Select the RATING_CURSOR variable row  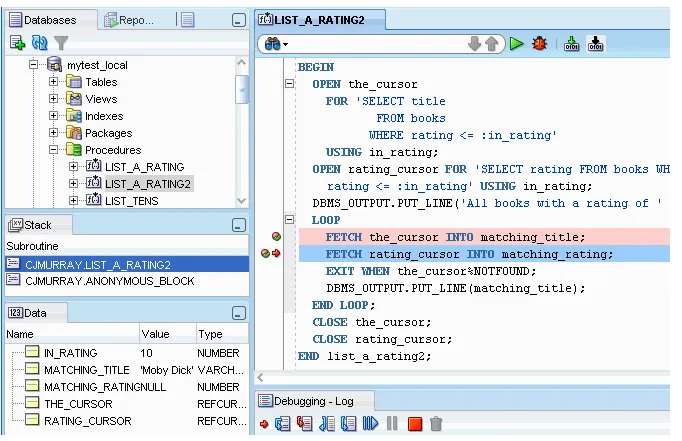click(x=127, y=421)
